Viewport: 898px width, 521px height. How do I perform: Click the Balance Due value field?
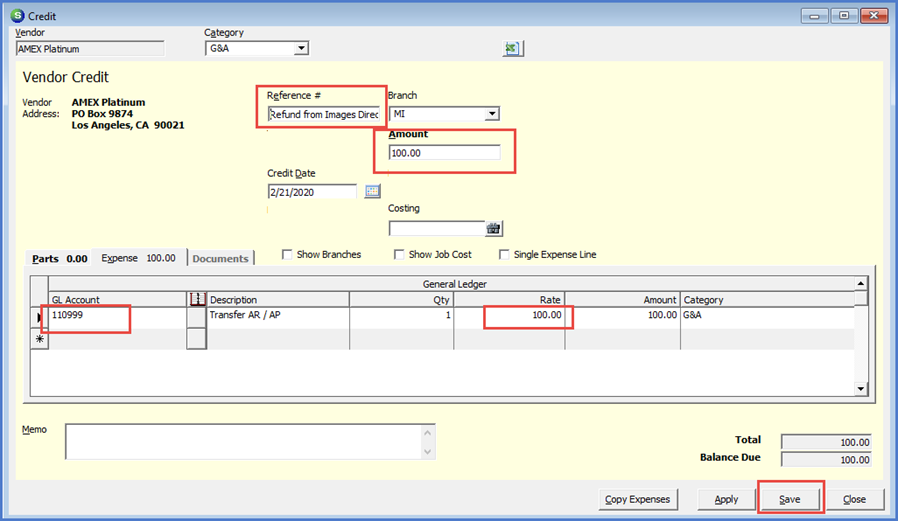click(x=826, y=460)
